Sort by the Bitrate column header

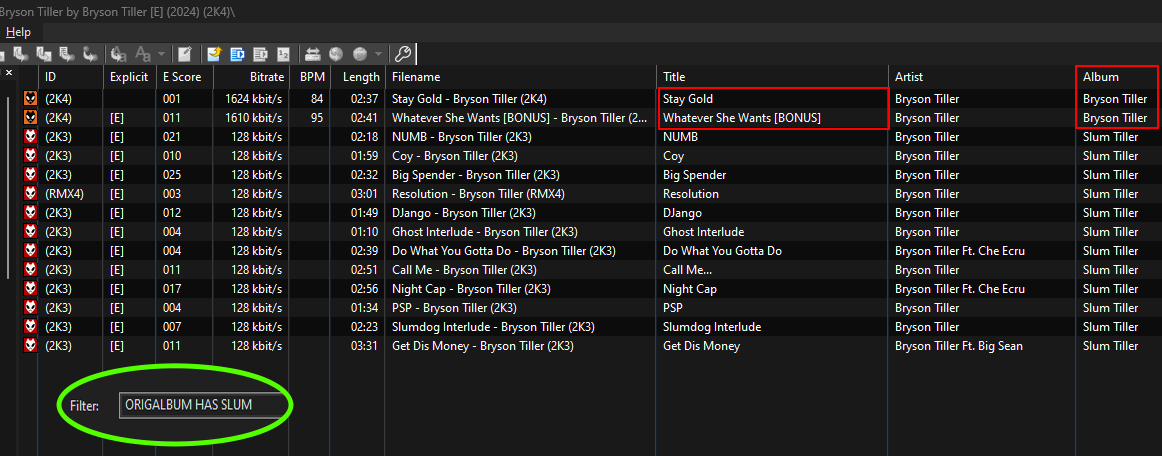pos(249,77)
